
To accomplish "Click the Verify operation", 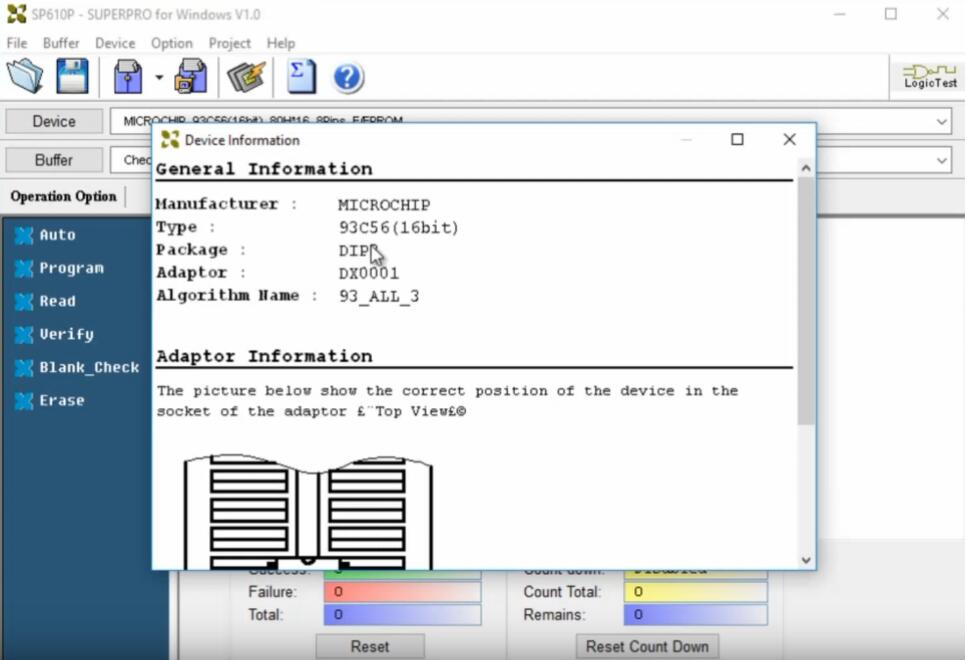I will pyautogui.click(x=66, y=334).
